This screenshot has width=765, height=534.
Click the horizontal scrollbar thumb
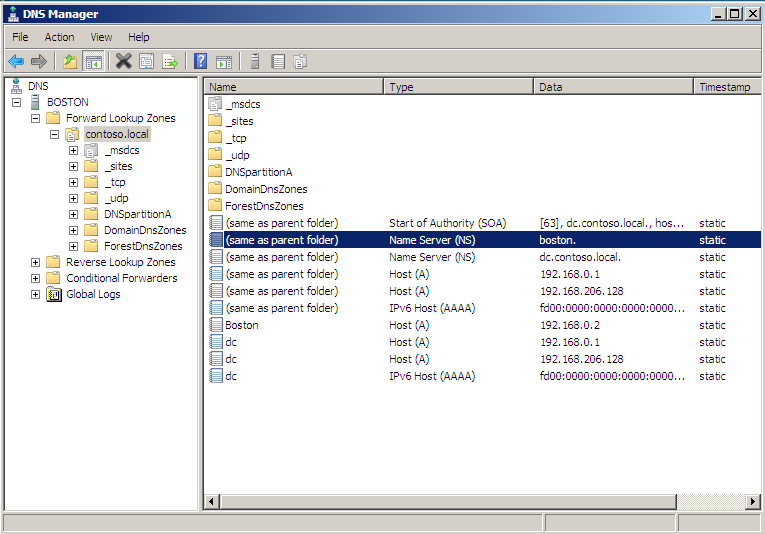pos(448,501)
